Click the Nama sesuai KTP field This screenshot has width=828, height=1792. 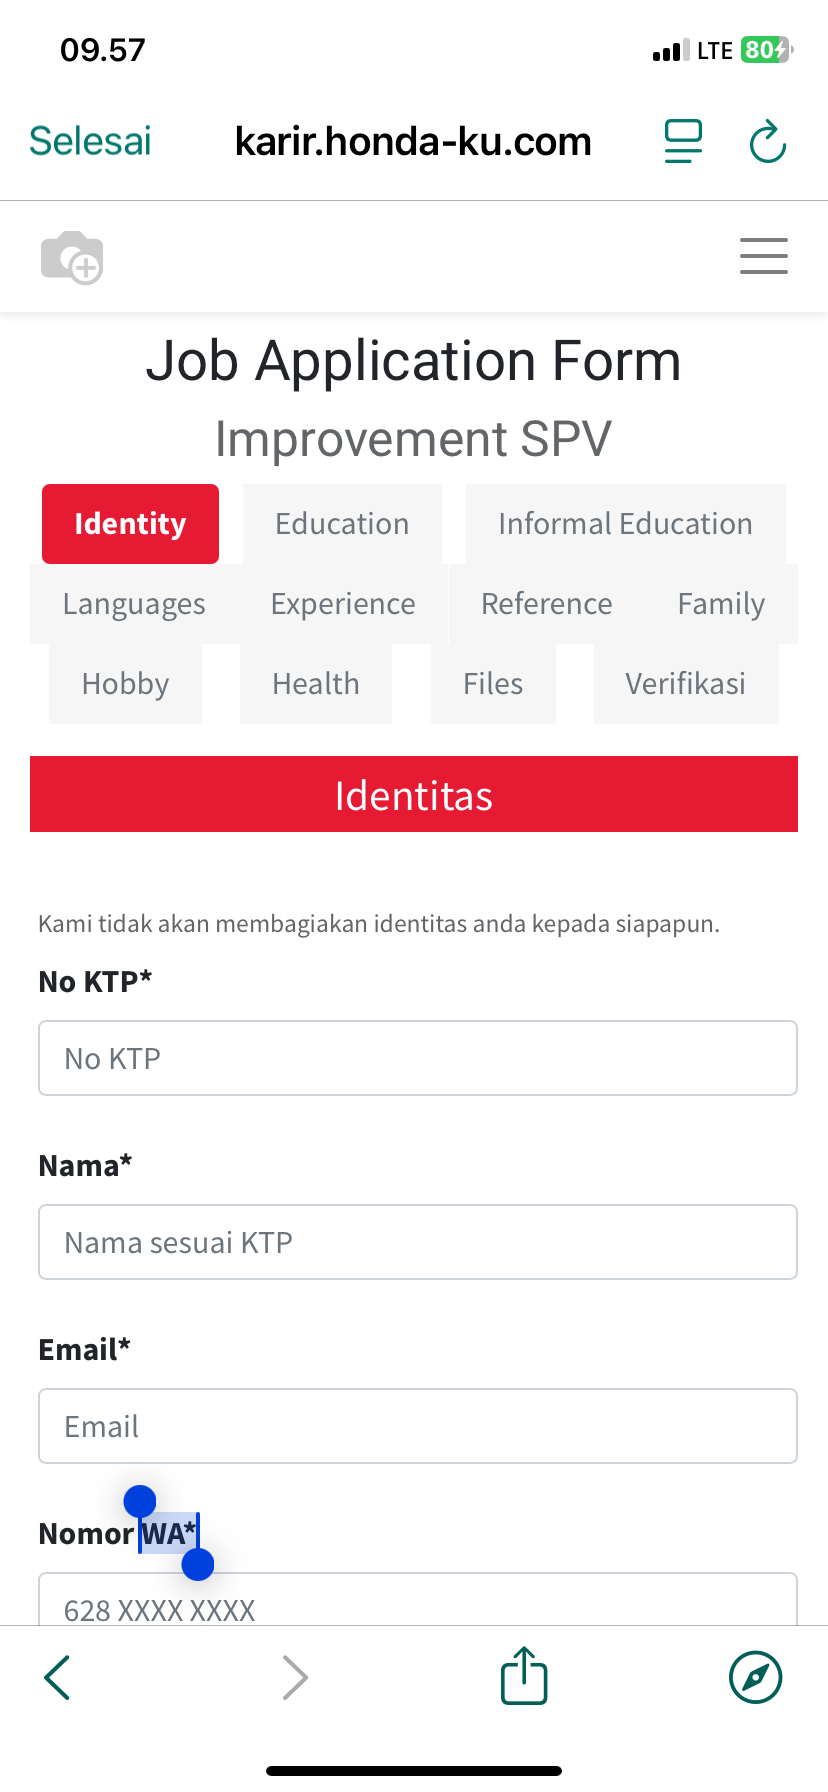pos(418,1242)
